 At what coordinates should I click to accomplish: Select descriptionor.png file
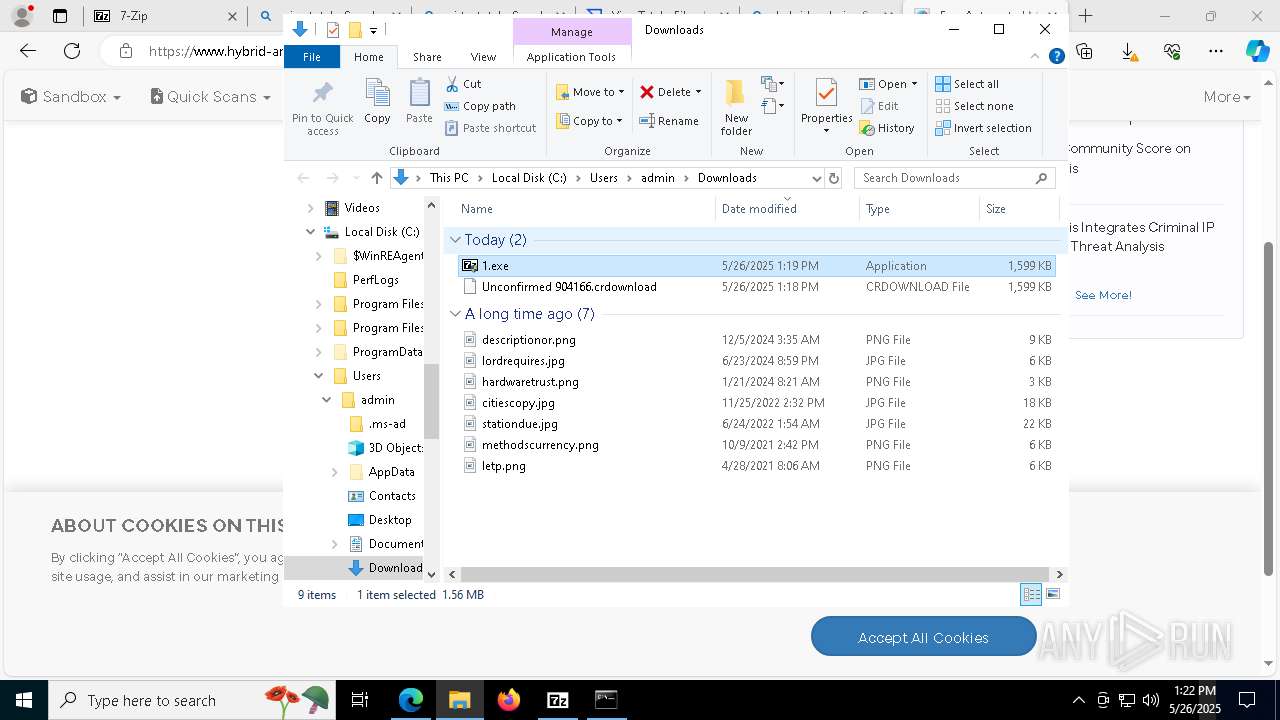click(756, 340)
